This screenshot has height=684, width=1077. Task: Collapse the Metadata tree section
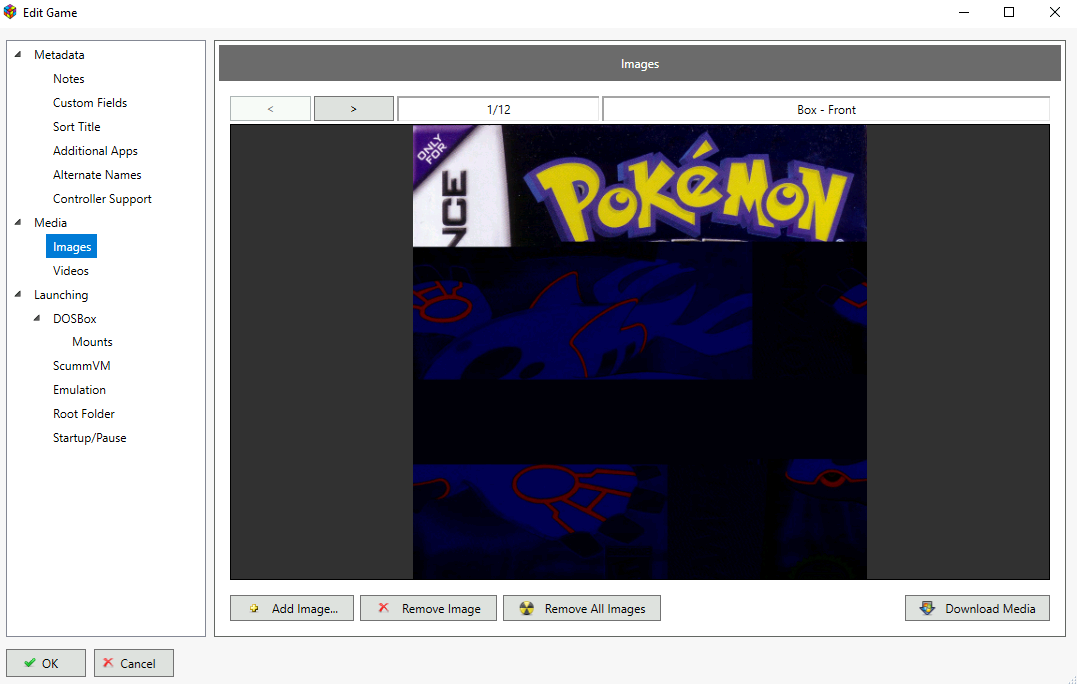pyautogui.click(x=18, y=54)
